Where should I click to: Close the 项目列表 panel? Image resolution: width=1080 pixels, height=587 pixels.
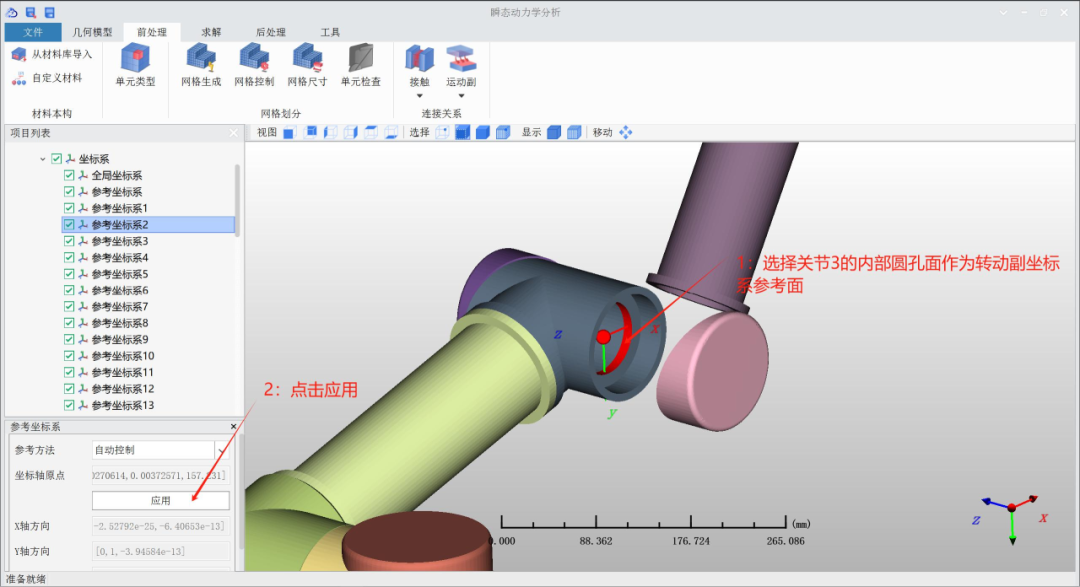tap(233, 133)
